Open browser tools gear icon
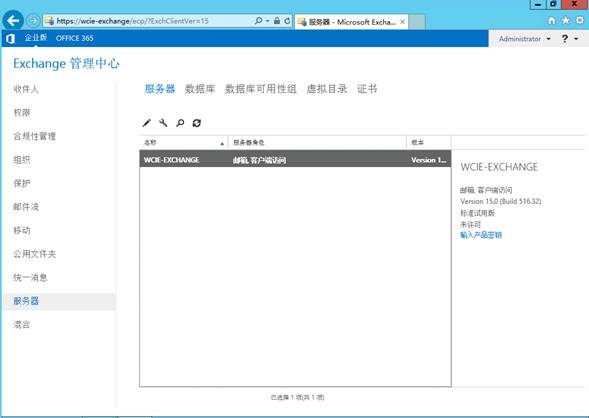 (x=580, y=20)
